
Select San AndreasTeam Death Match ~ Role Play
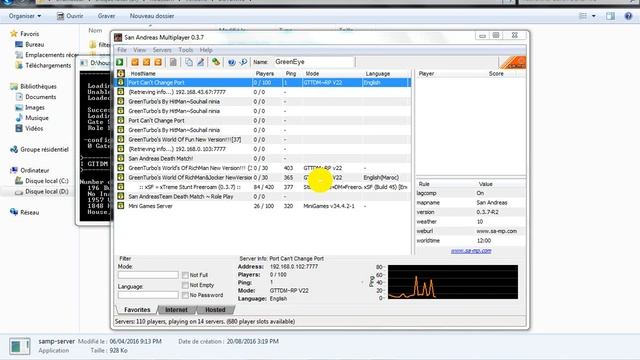263,196
